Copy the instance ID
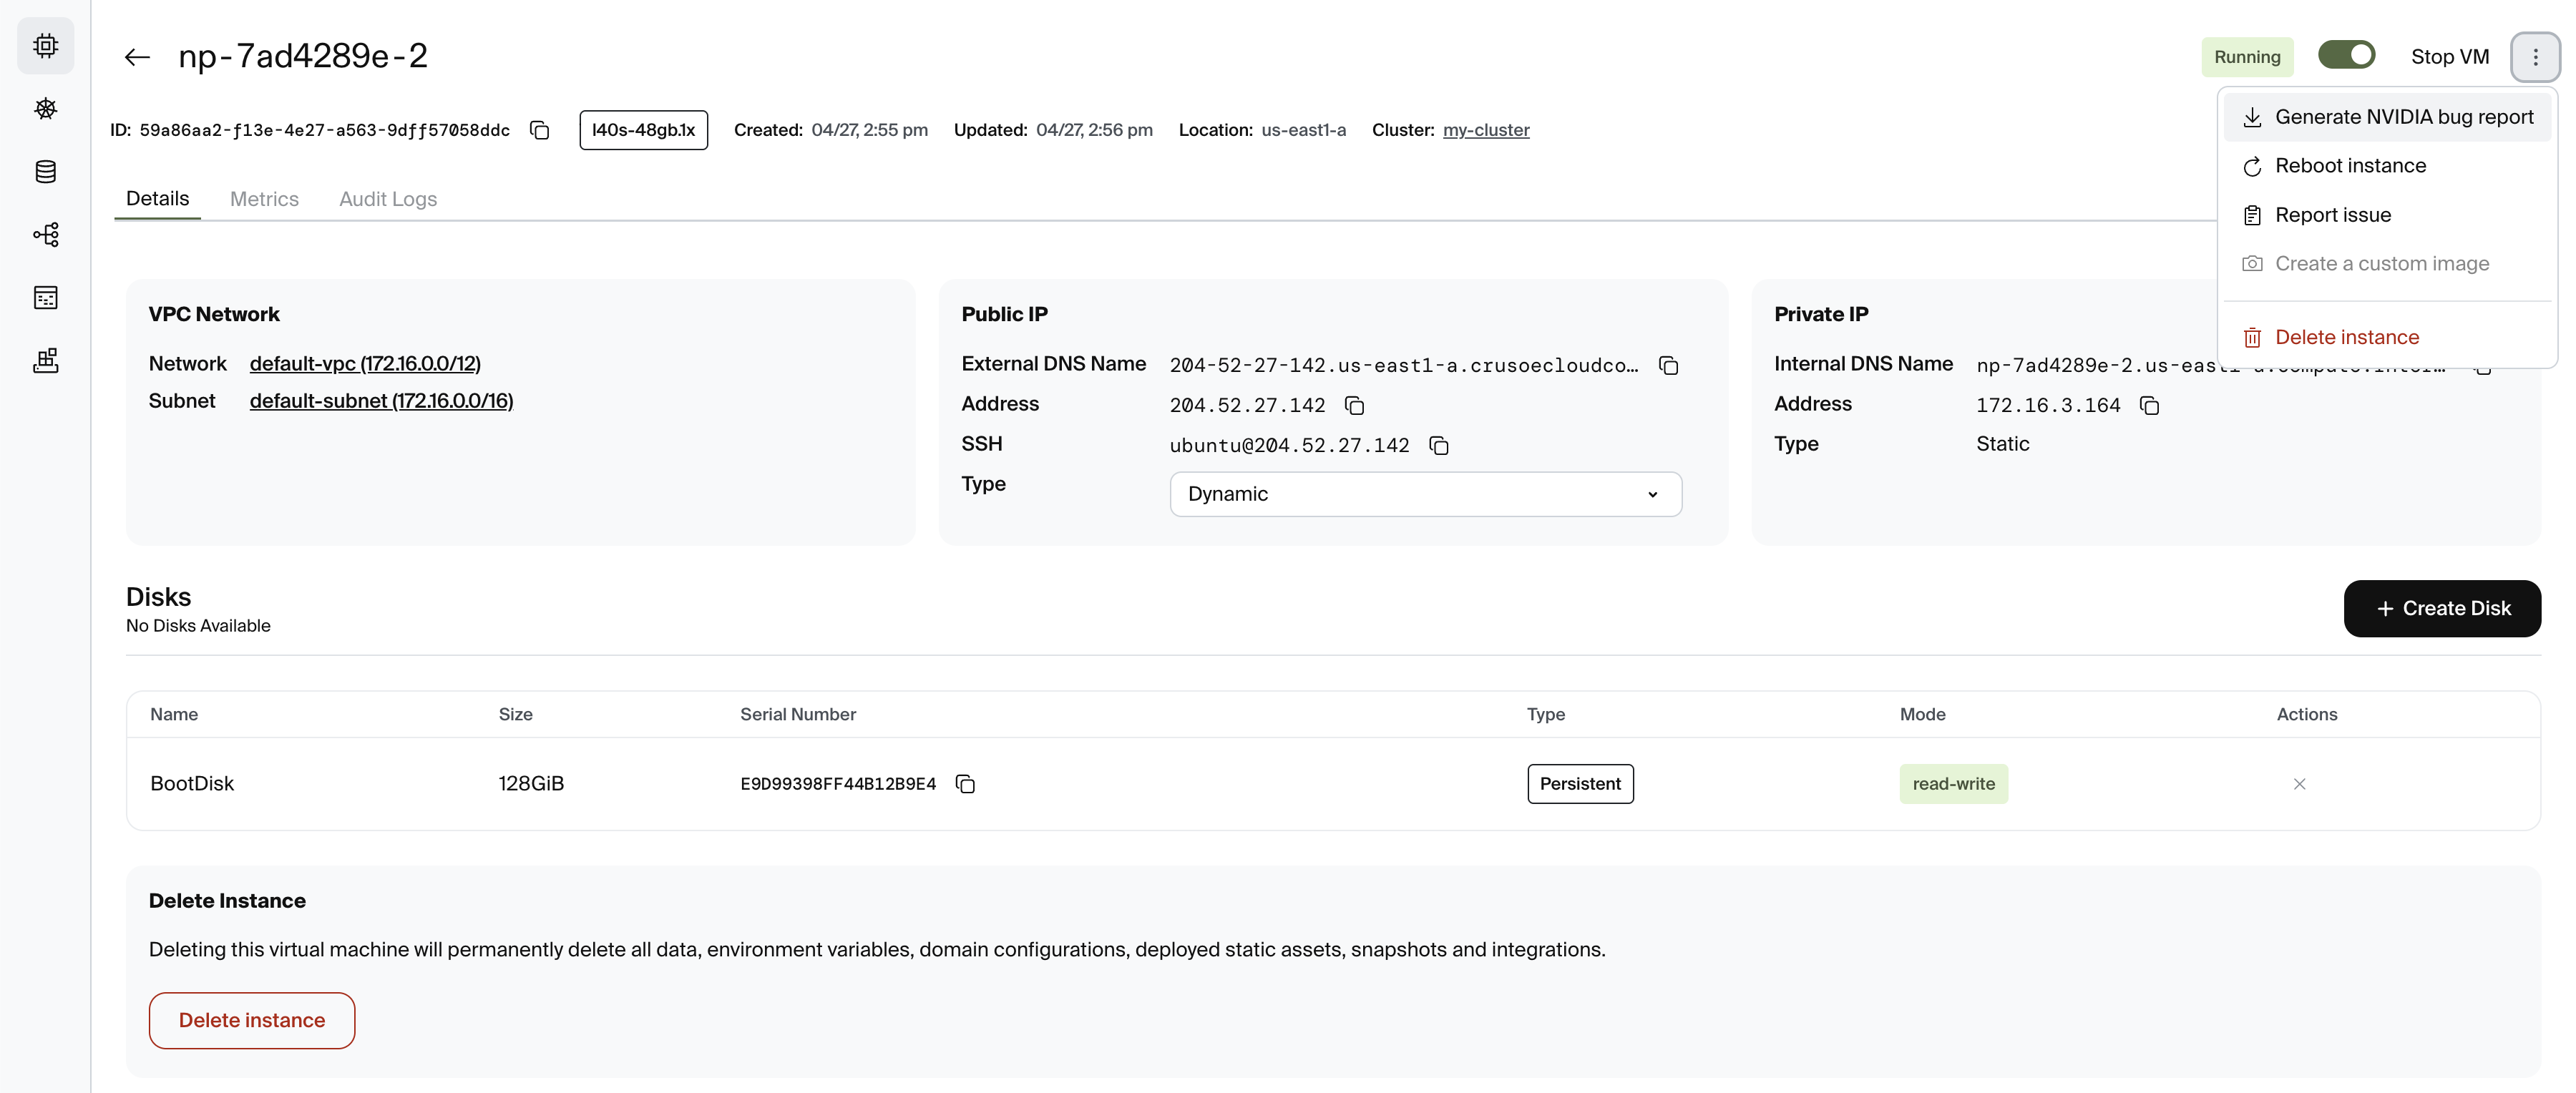The image size is (2576, 1093). tap(540, 130)
